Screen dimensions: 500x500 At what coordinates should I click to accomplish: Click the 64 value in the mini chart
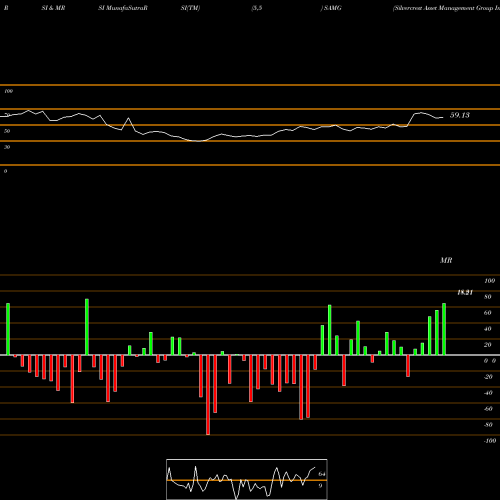click(x=322, y=474)
